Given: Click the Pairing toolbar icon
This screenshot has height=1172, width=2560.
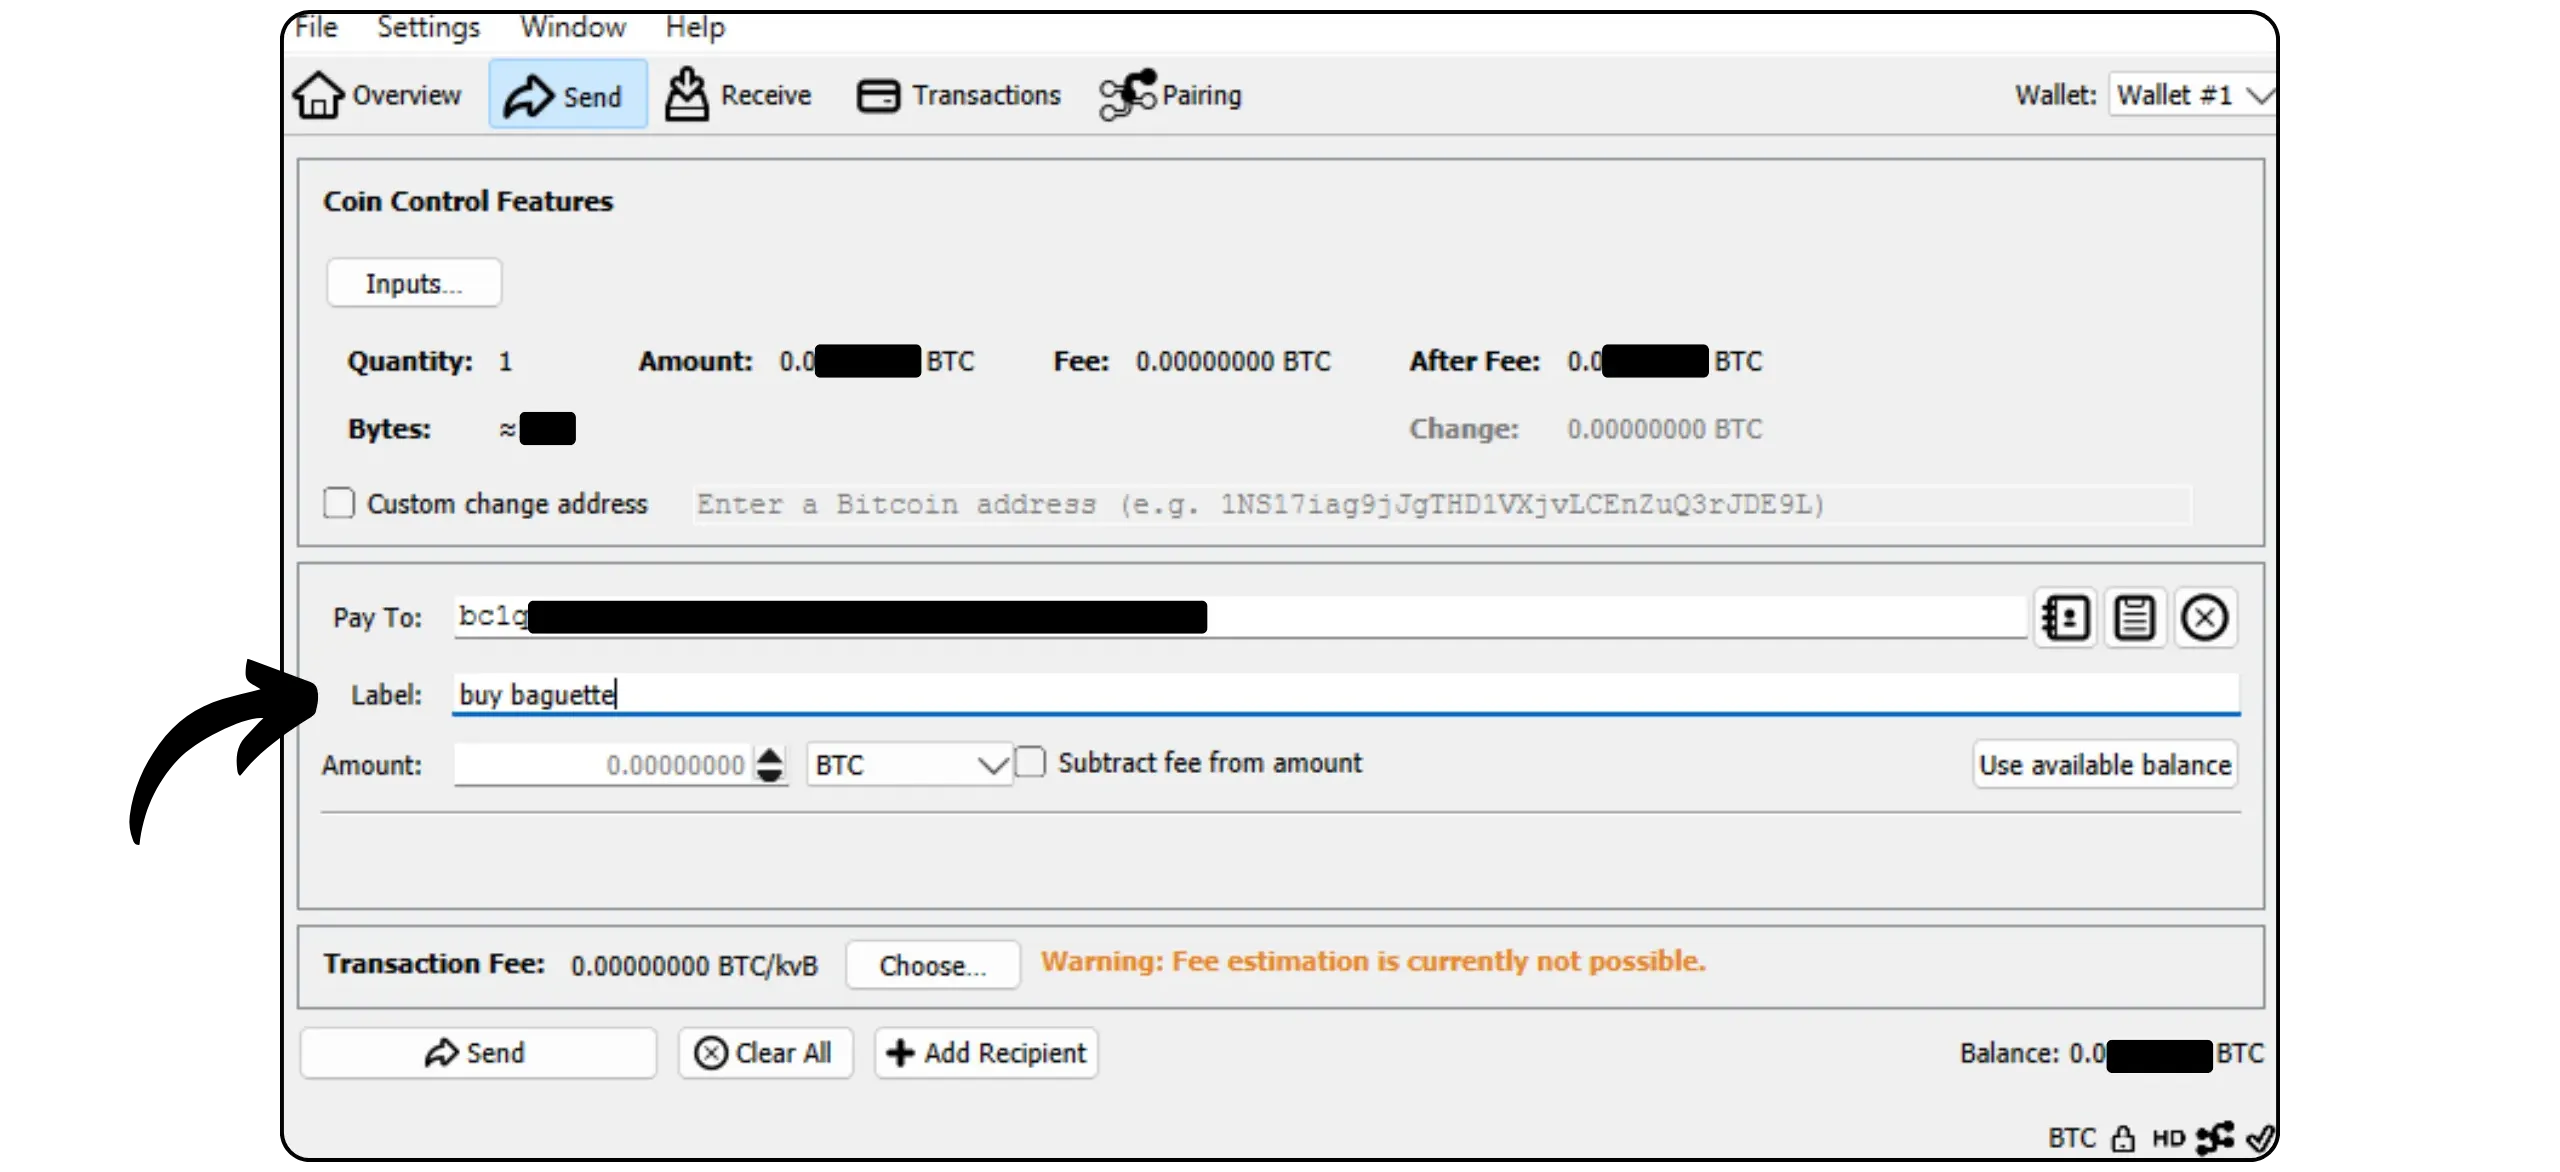Looking at the screenshot, I should coord(1127,95).
